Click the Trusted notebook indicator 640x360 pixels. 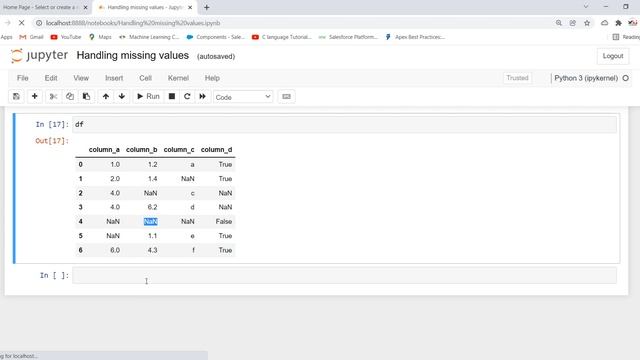tap(517, 78)
